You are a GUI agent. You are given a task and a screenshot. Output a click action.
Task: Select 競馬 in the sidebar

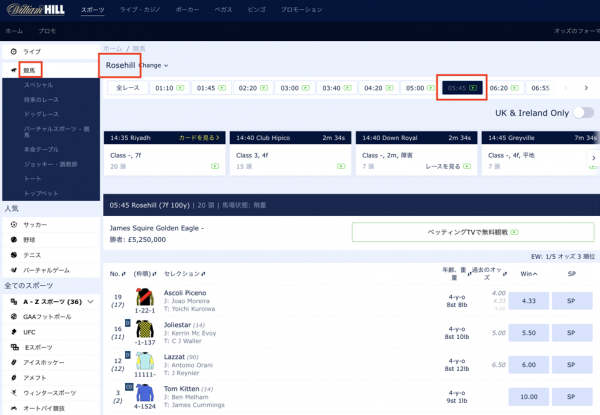(x=29, y=70)
